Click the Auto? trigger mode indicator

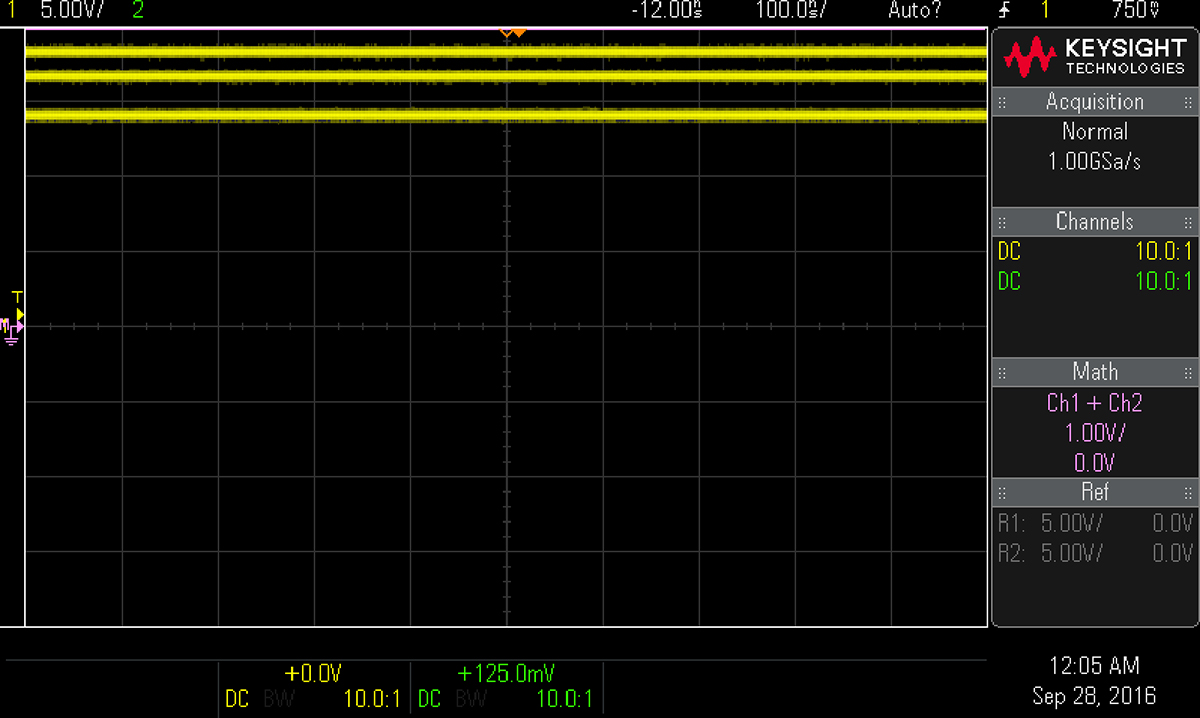click(915, 10)
